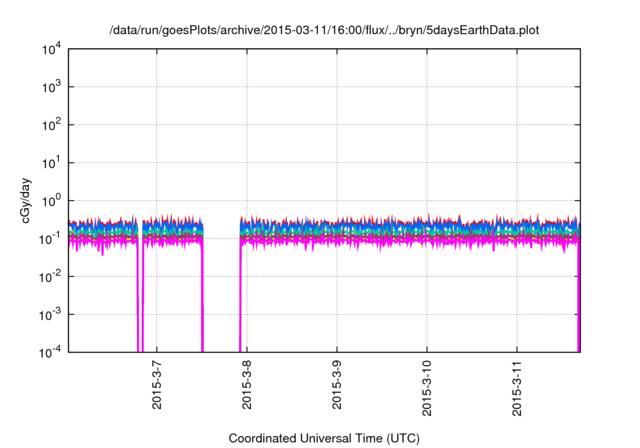This screenshot has height=448, width=640.
Task: Select the cGy/day y-axis label
Action: pos(26,200)
